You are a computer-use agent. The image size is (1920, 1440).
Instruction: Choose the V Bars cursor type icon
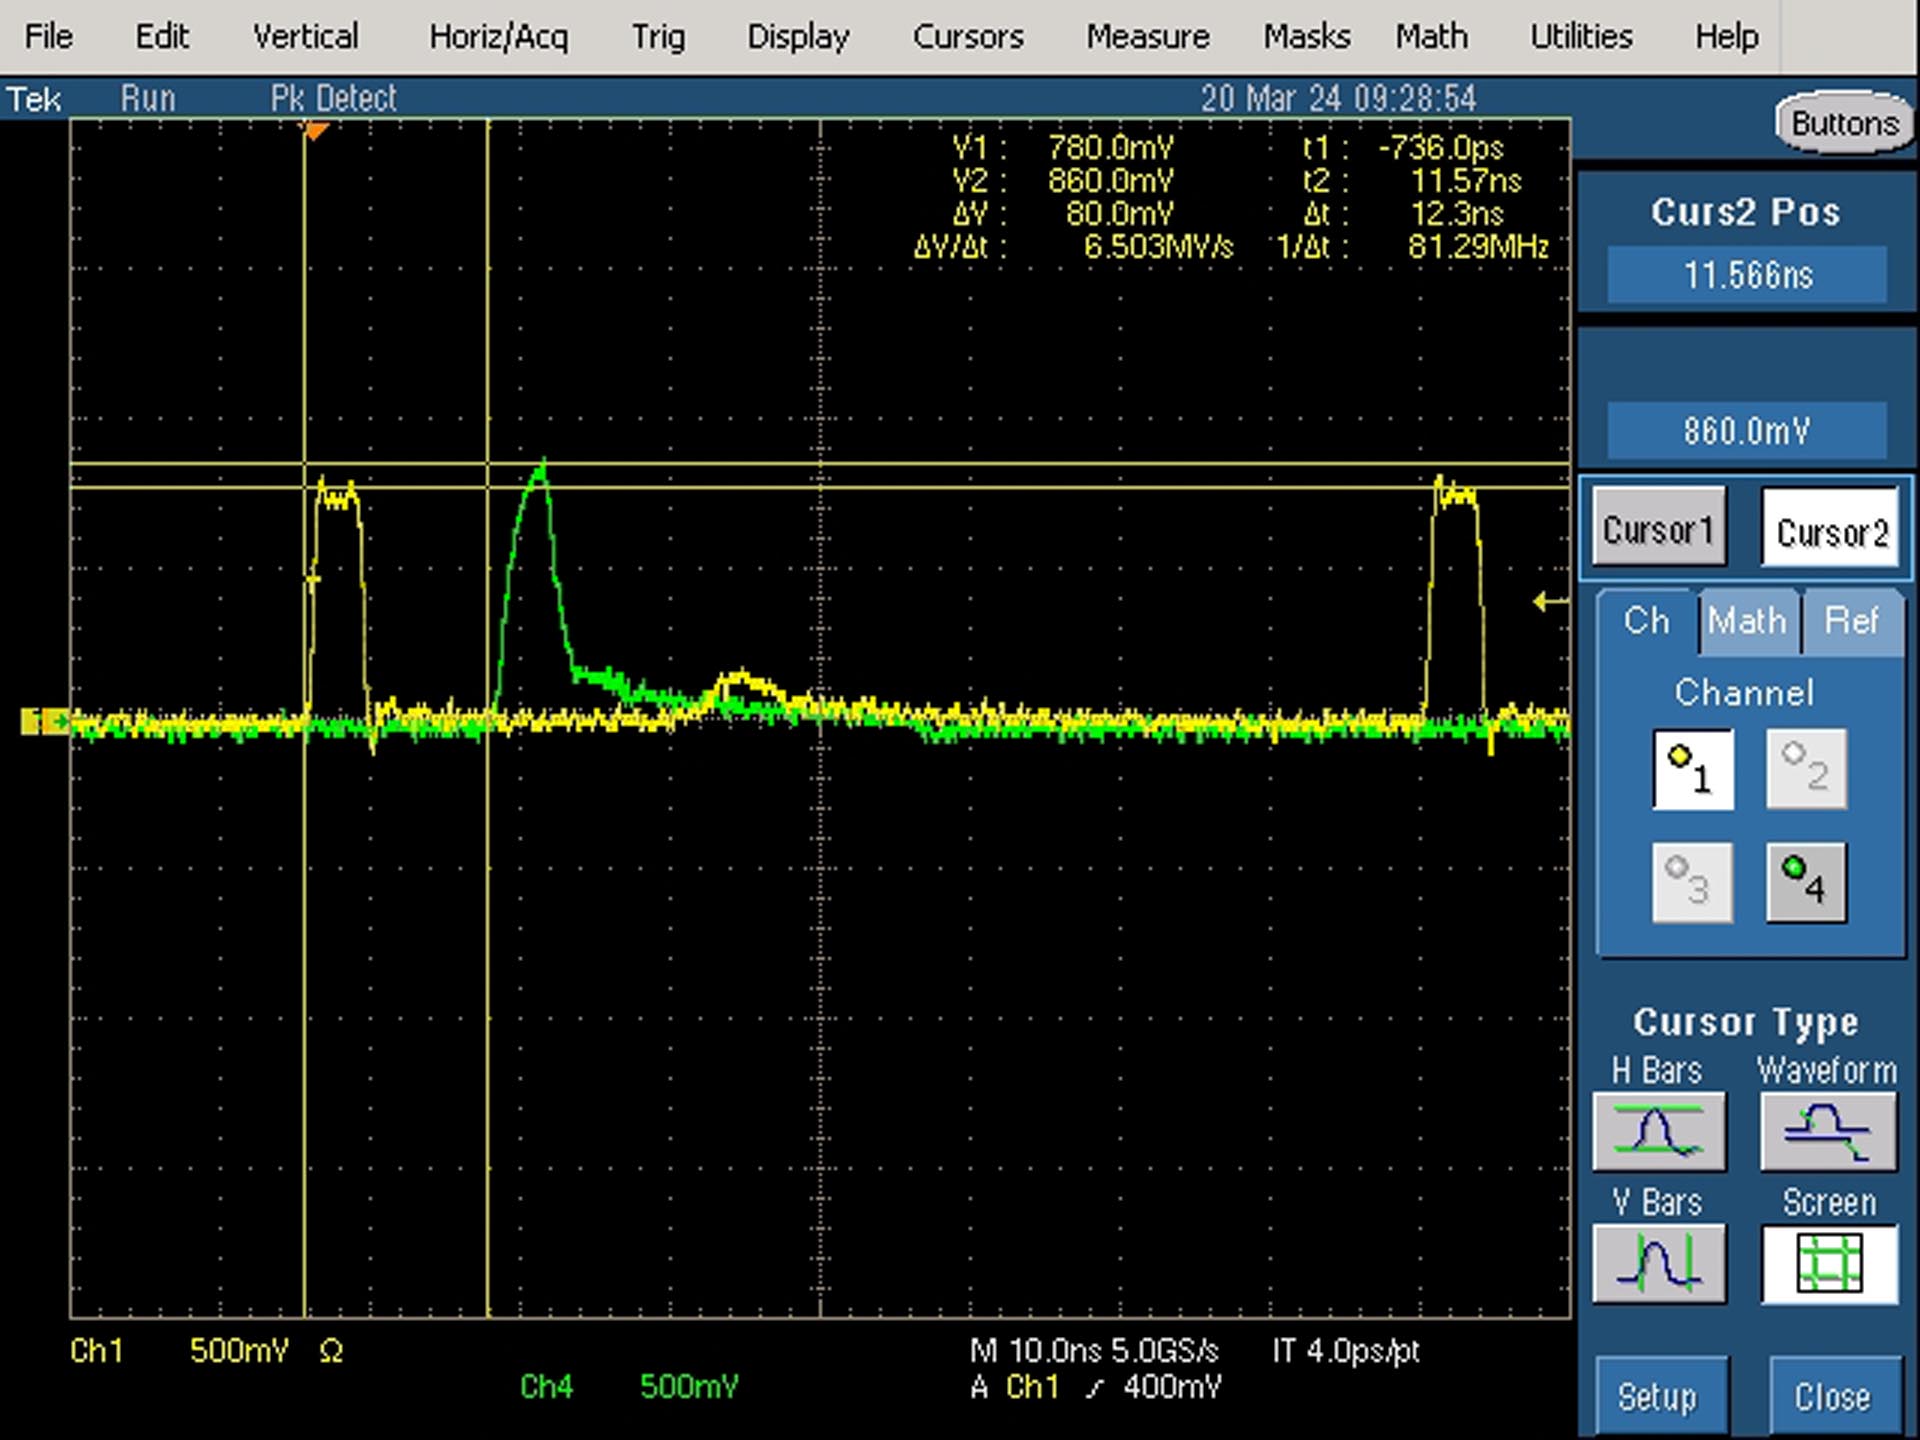tap(1659, 1263)
